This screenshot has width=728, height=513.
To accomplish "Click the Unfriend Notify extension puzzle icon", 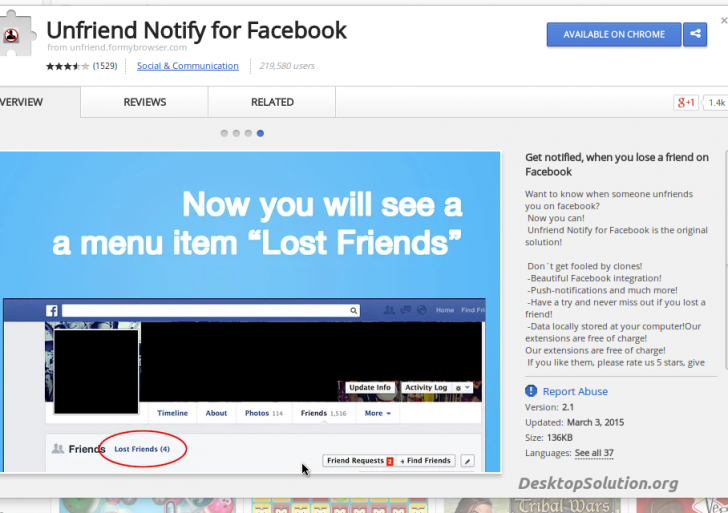I will tap(17, 33).
